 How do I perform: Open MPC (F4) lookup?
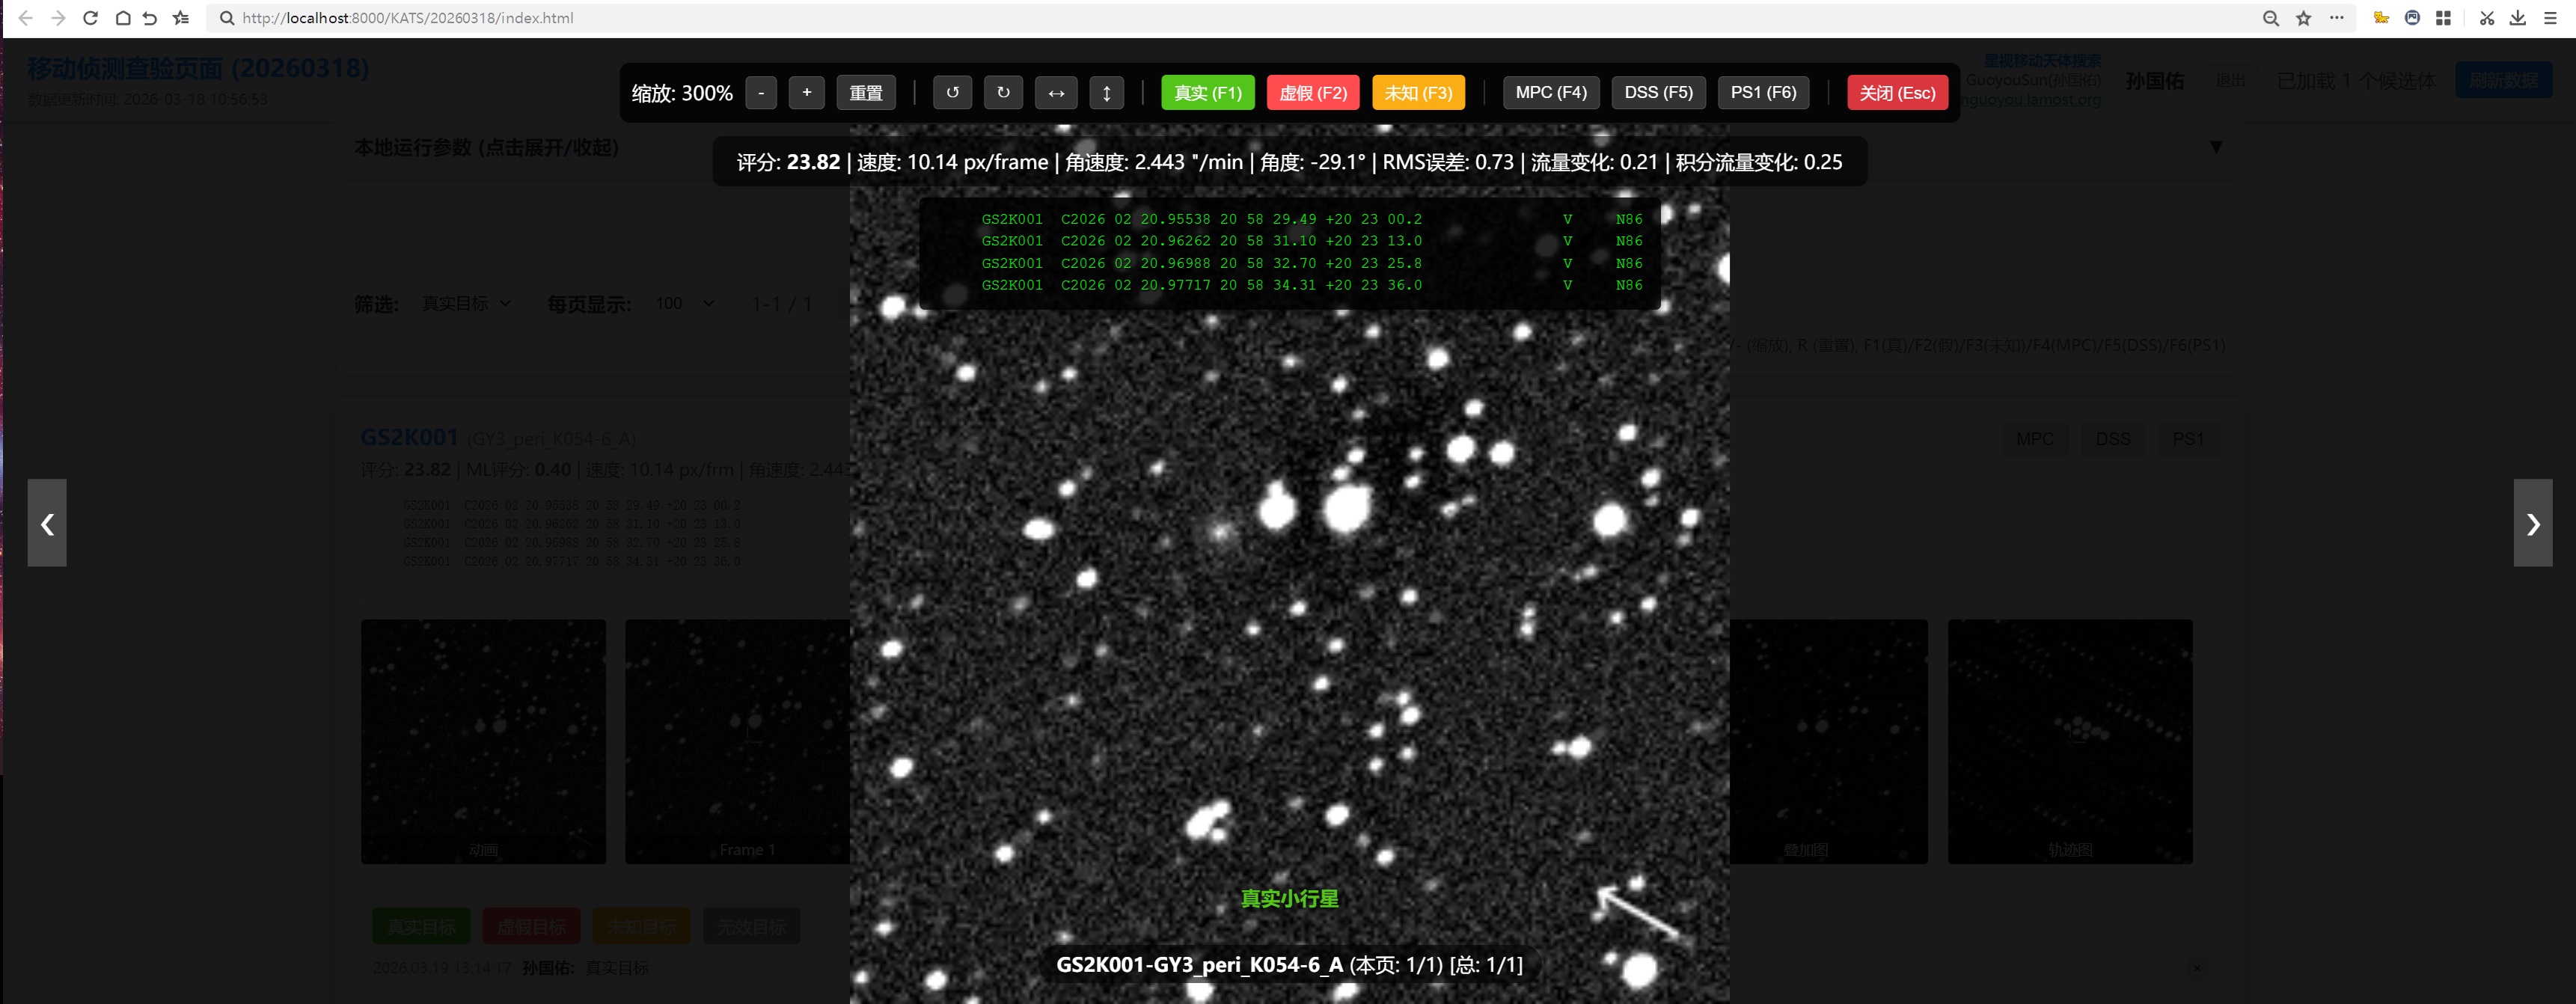(x=1550, y=93)
